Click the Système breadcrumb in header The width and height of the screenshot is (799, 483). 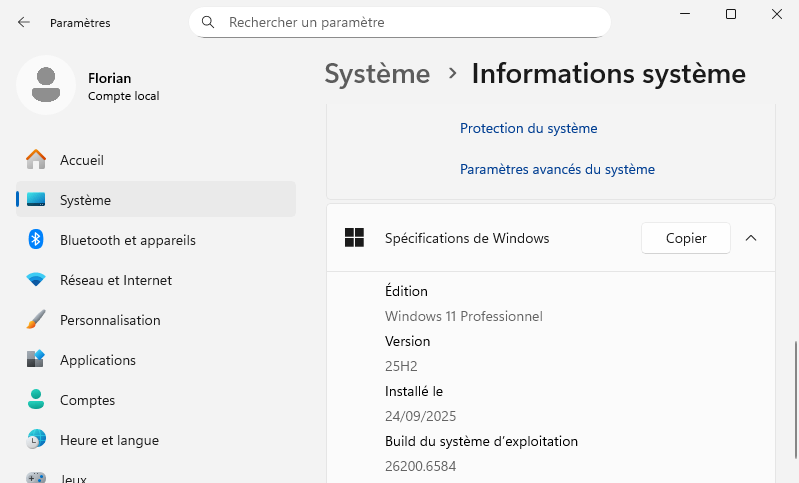coord(377,73)
